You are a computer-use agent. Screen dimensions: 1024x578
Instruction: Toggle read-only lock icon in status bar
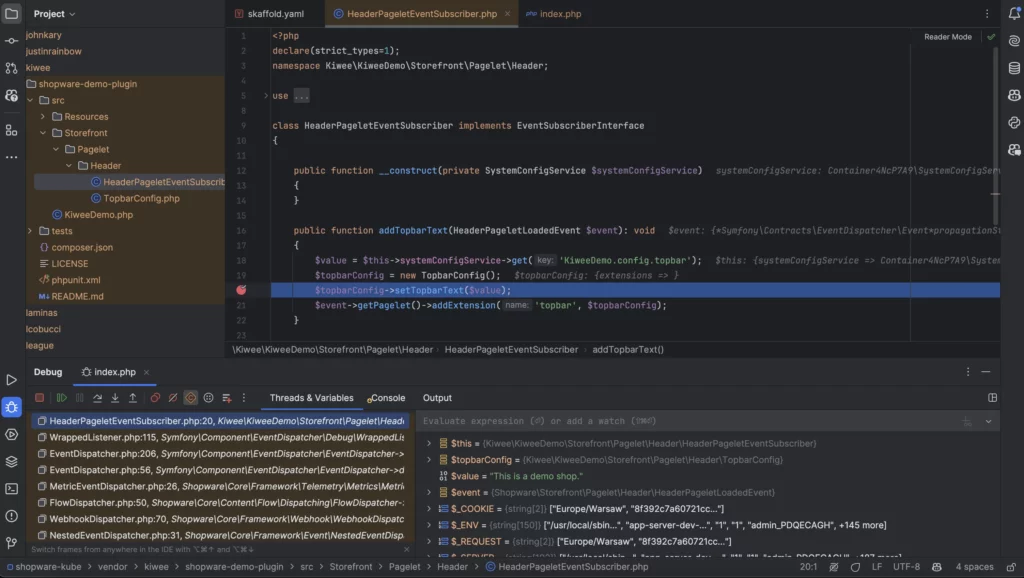1012,567
